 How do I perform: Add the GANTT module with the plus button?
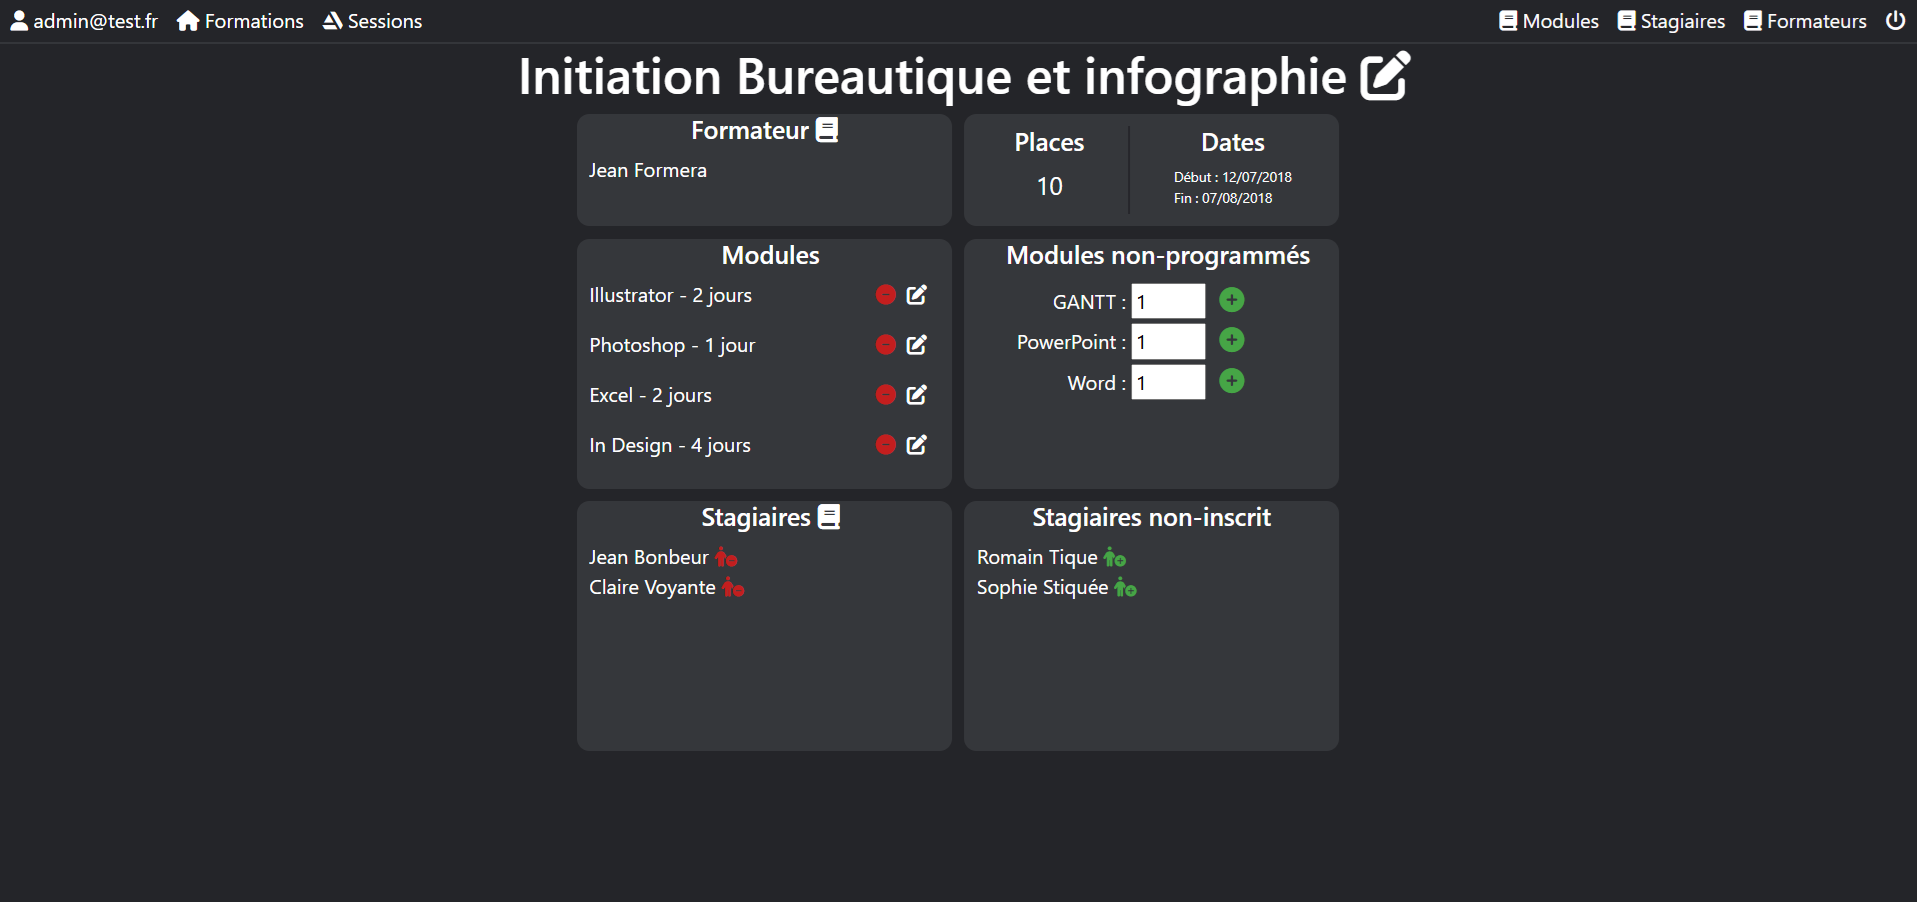click(x=1231, y=299)
